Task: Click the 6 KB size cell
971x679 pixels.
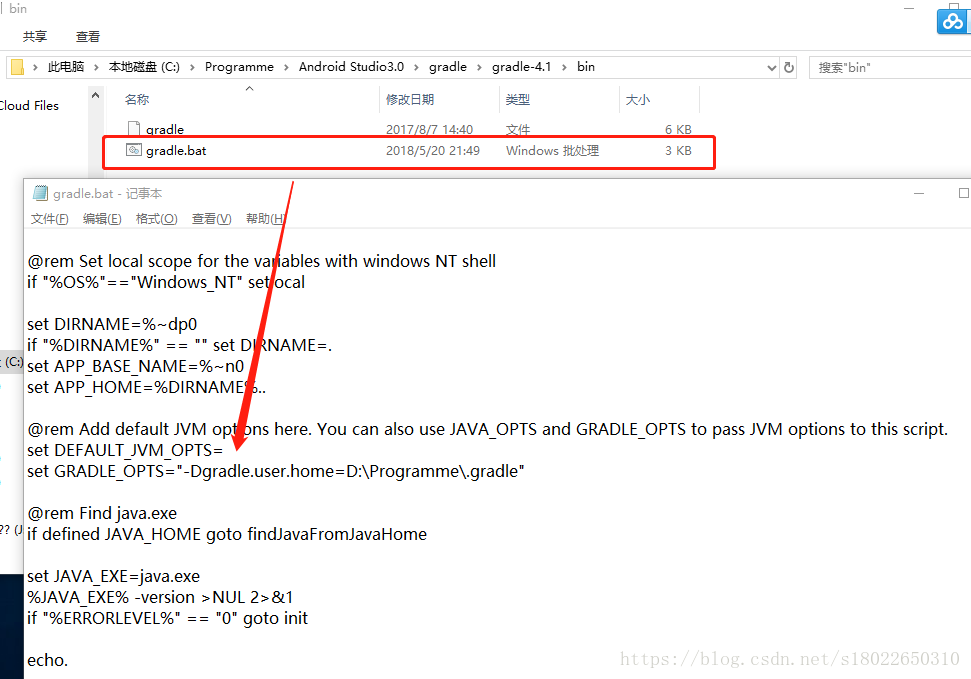Action: pos(678,129)
